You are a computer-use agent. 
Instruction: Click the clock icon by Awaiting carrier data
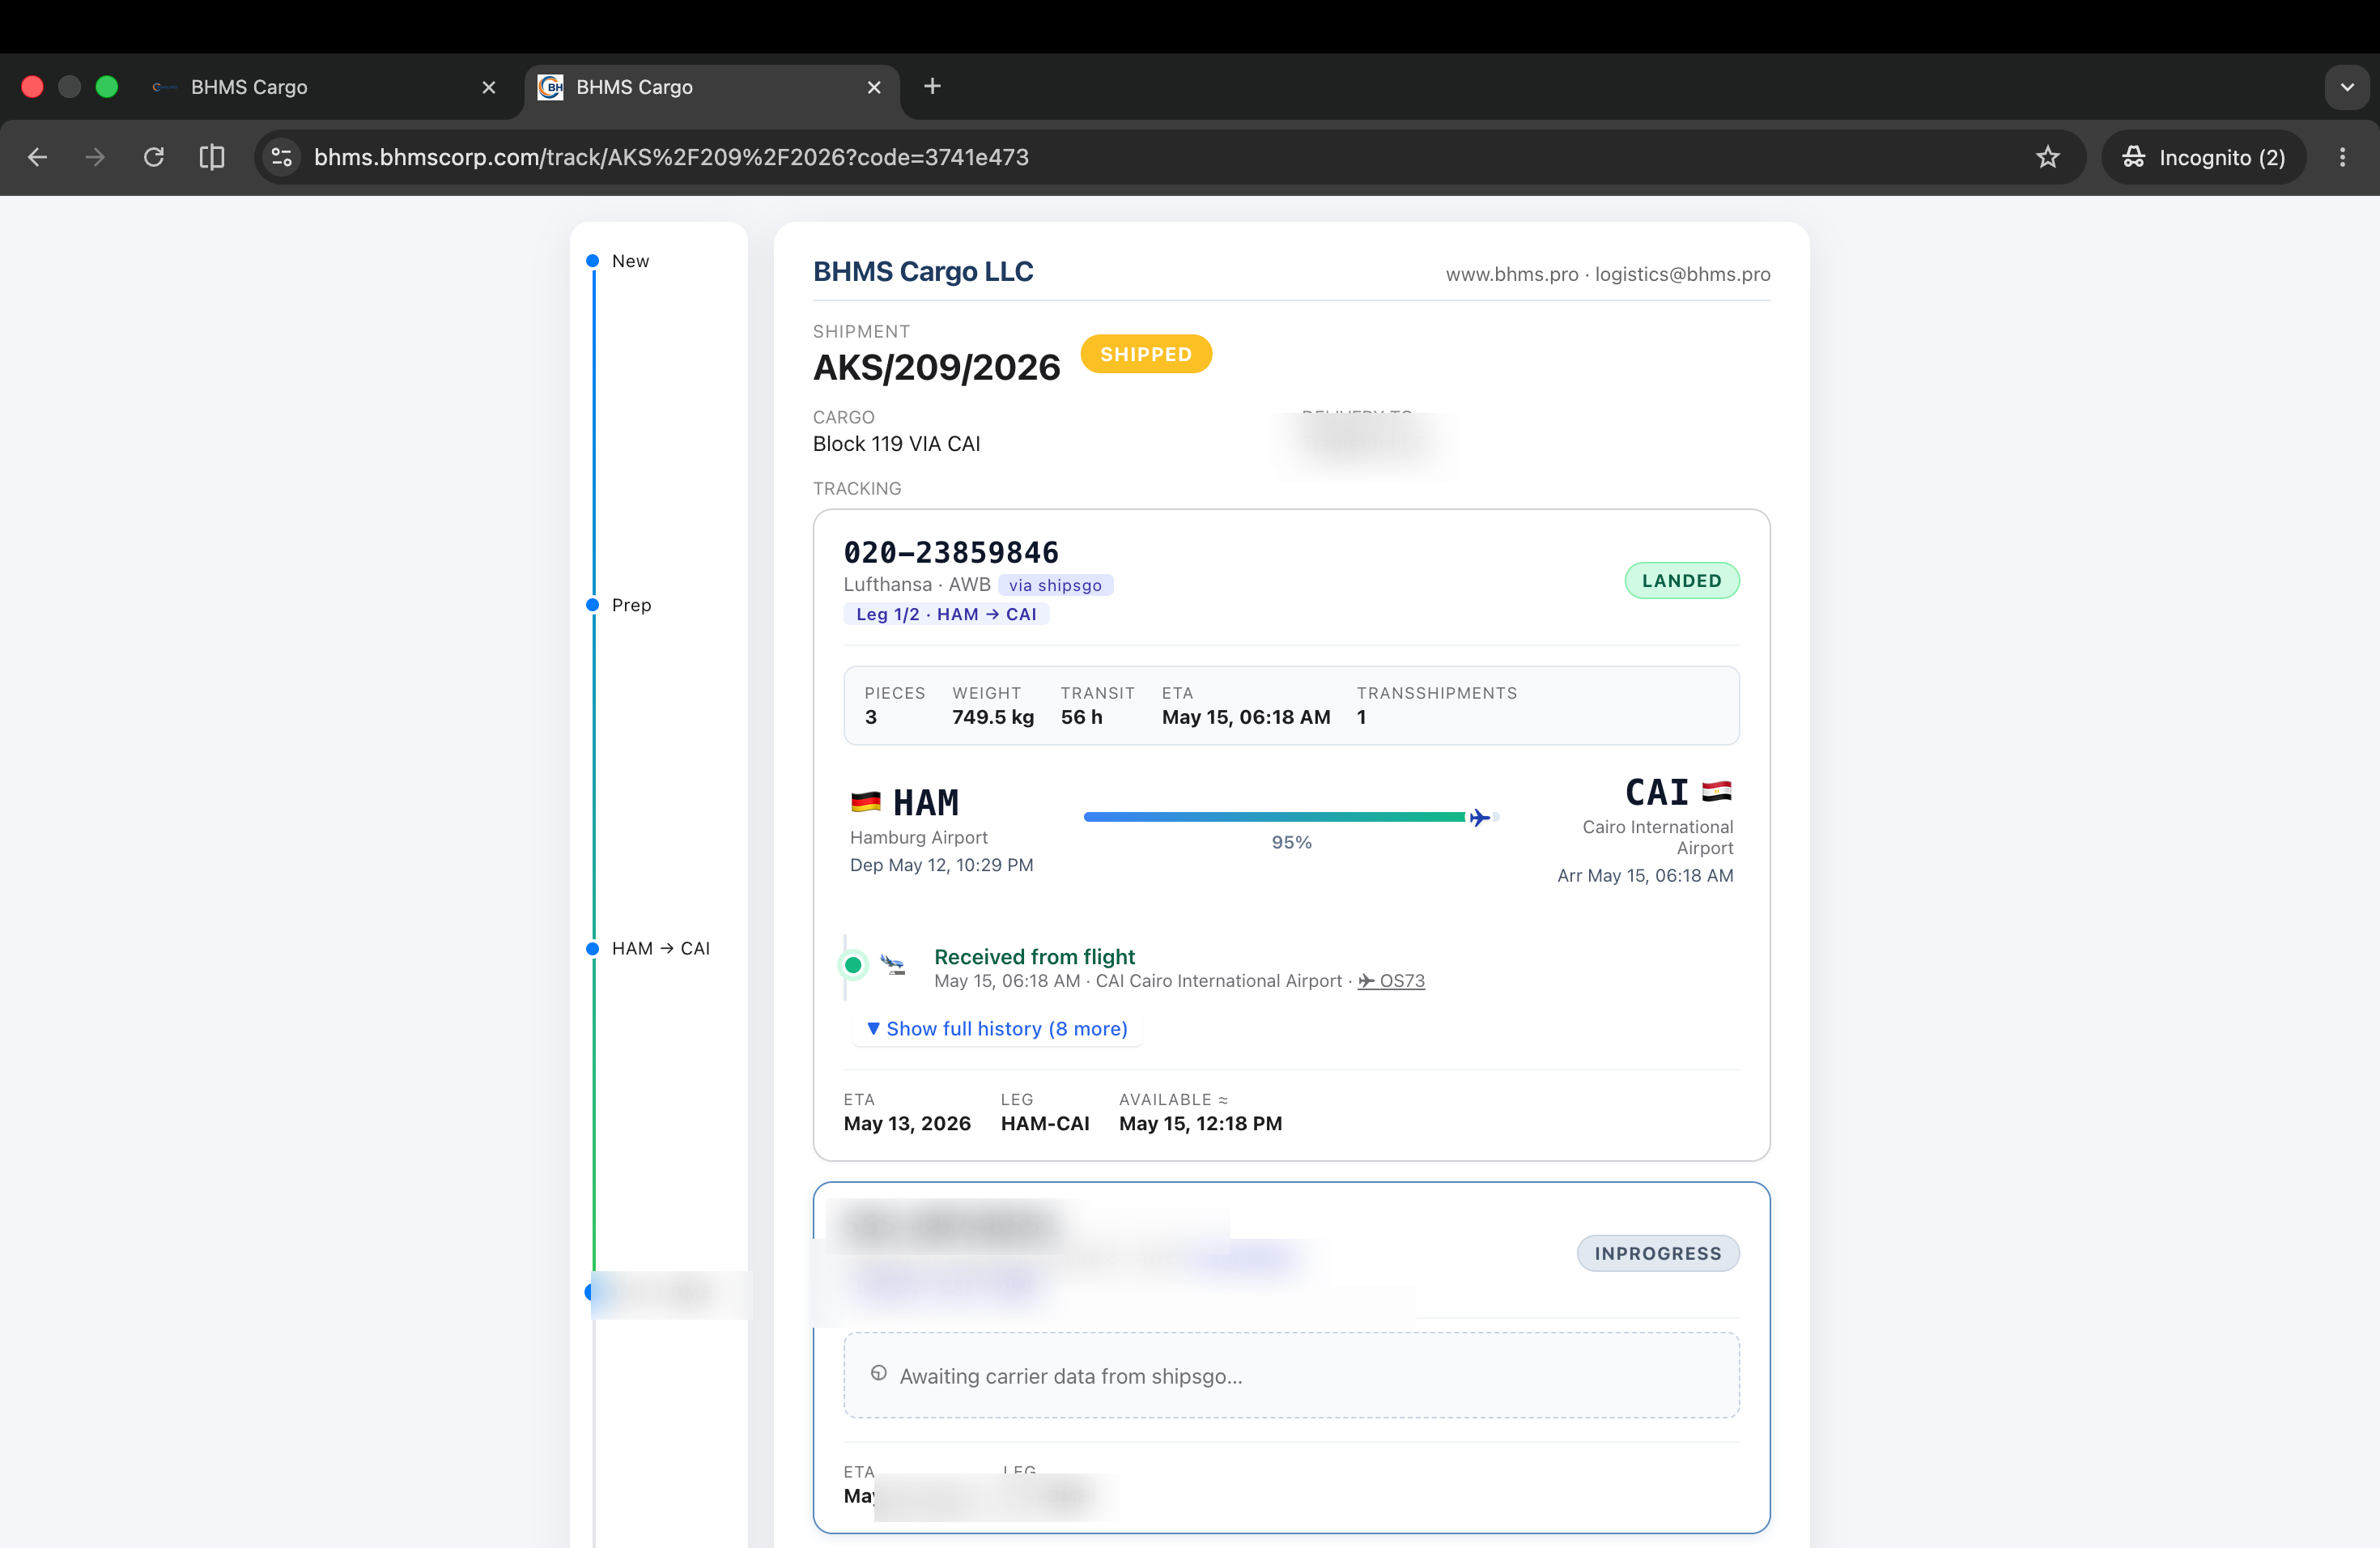point(878,1373)
